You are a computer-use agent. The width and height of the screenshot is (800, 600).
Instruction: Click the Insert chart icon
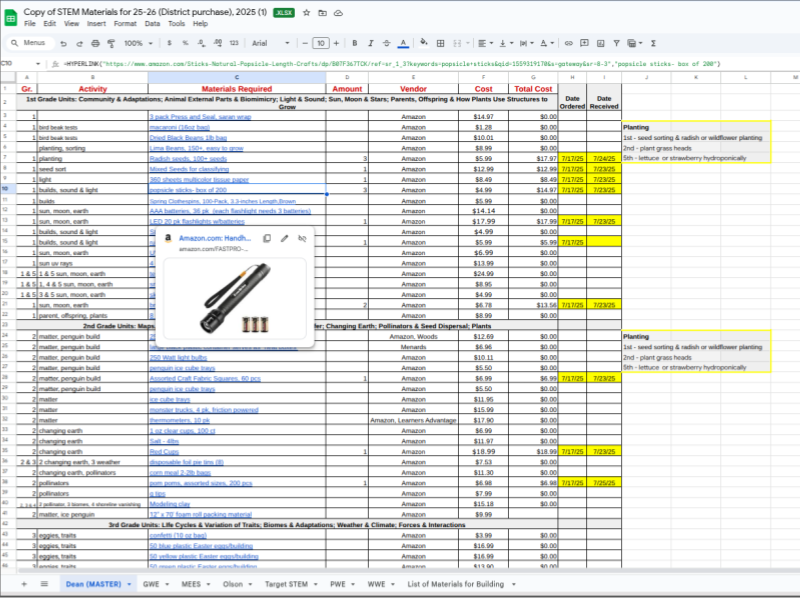point(601,43)
